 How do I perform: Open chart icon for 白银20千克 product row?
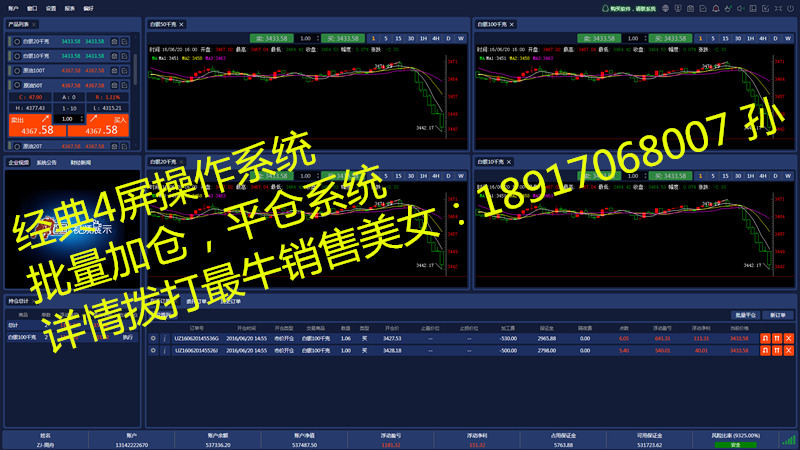click(x=113, y=41)
